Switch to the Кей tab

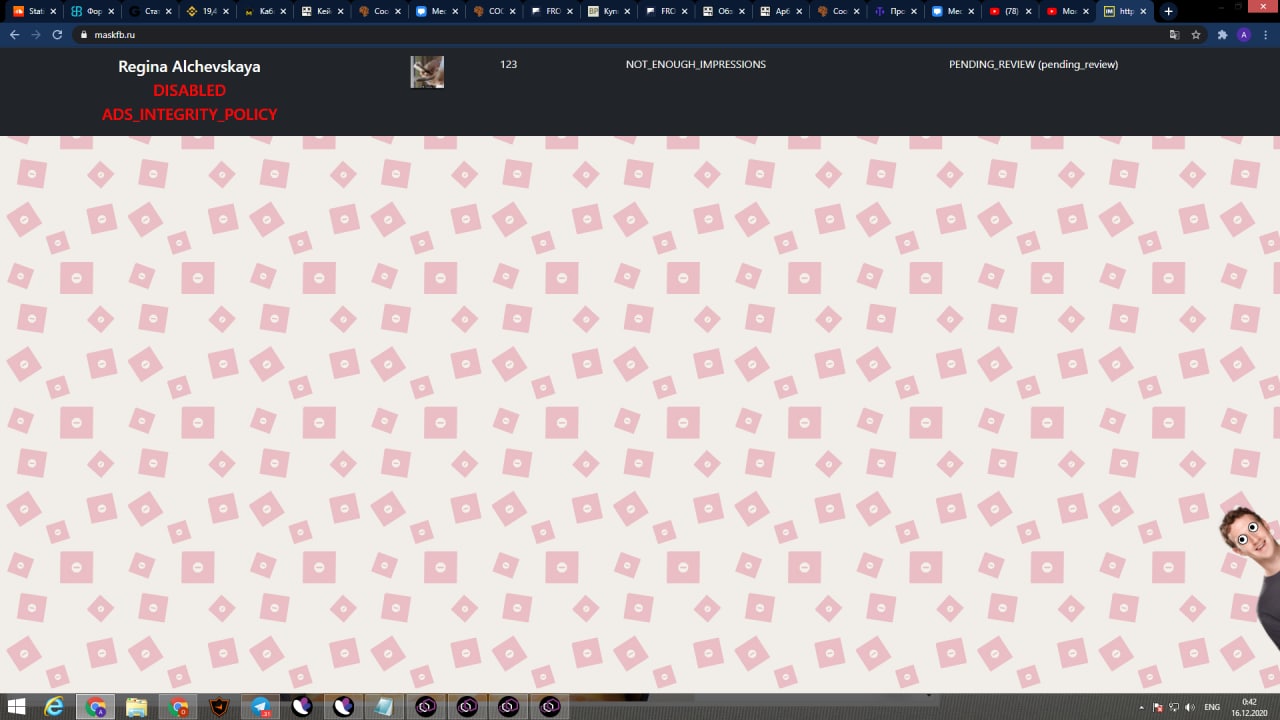coord(323,11)
